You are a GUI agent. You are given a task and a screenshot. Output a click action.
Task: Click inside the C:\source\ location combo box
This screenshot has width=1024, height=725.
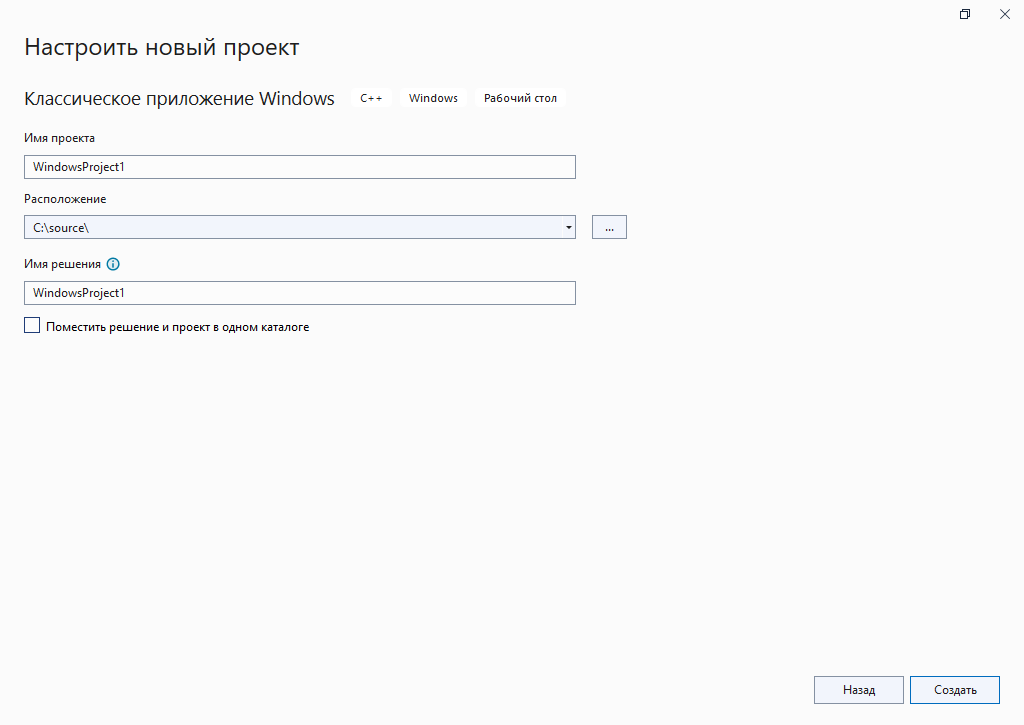pyautogui.click(x=290, y=227)
